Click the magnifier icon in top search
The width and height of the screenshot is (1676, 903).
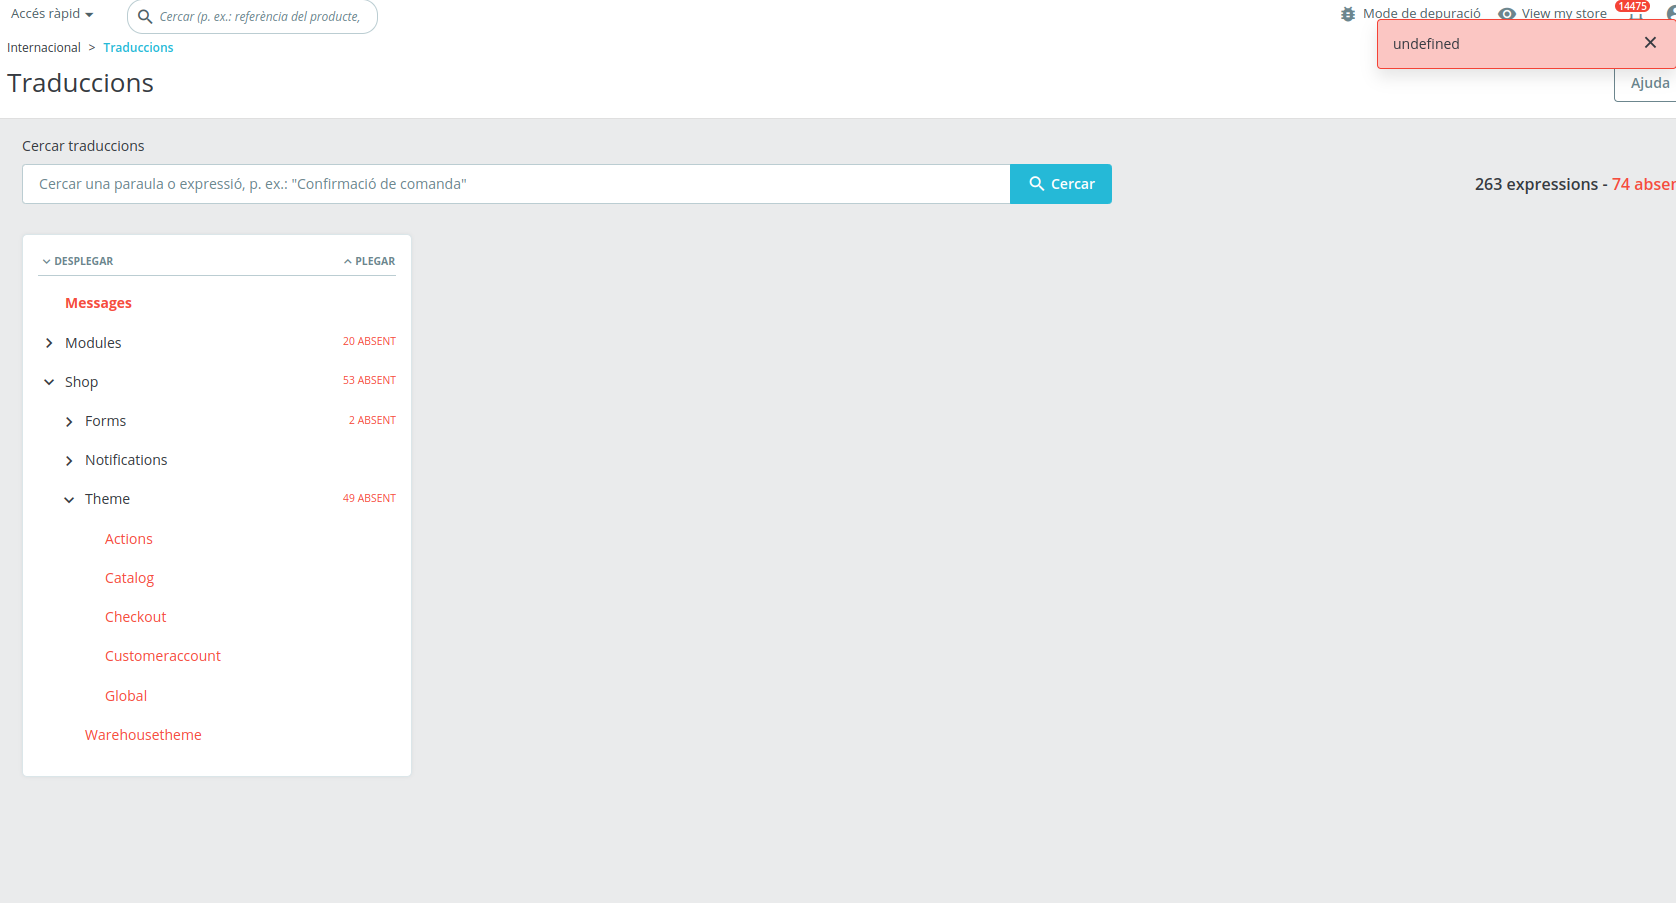(x=145, y=17)
